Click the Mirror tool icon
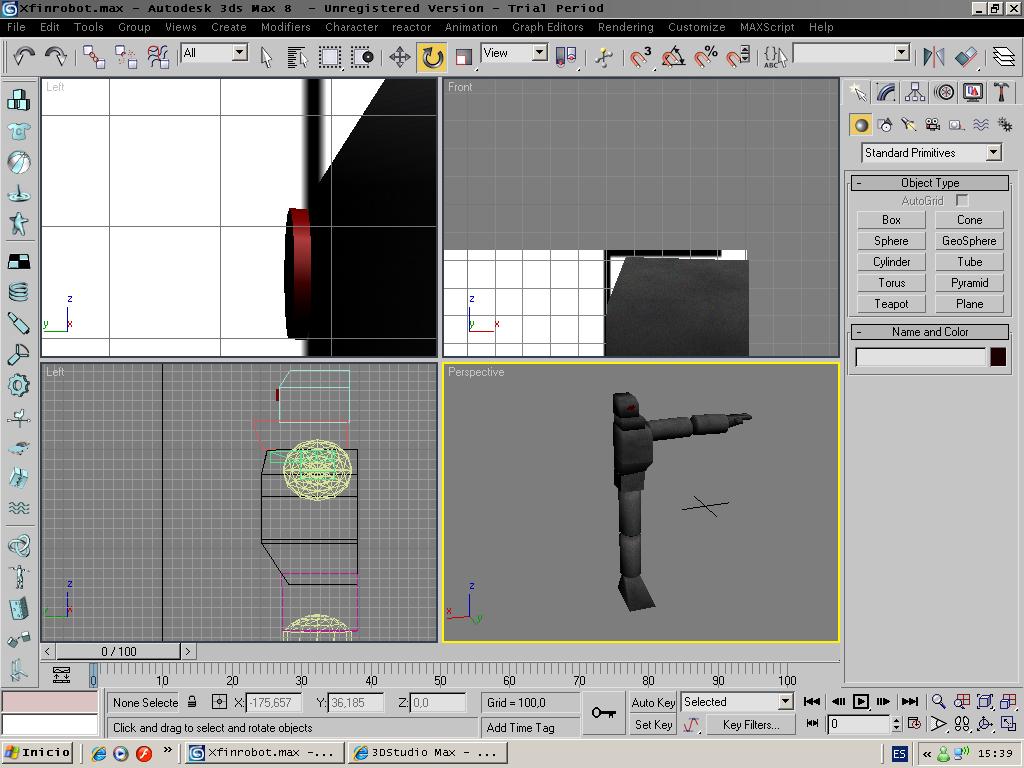Image resolution: width=1024 pixels, height=768 pixels. [x=933, y=56]
